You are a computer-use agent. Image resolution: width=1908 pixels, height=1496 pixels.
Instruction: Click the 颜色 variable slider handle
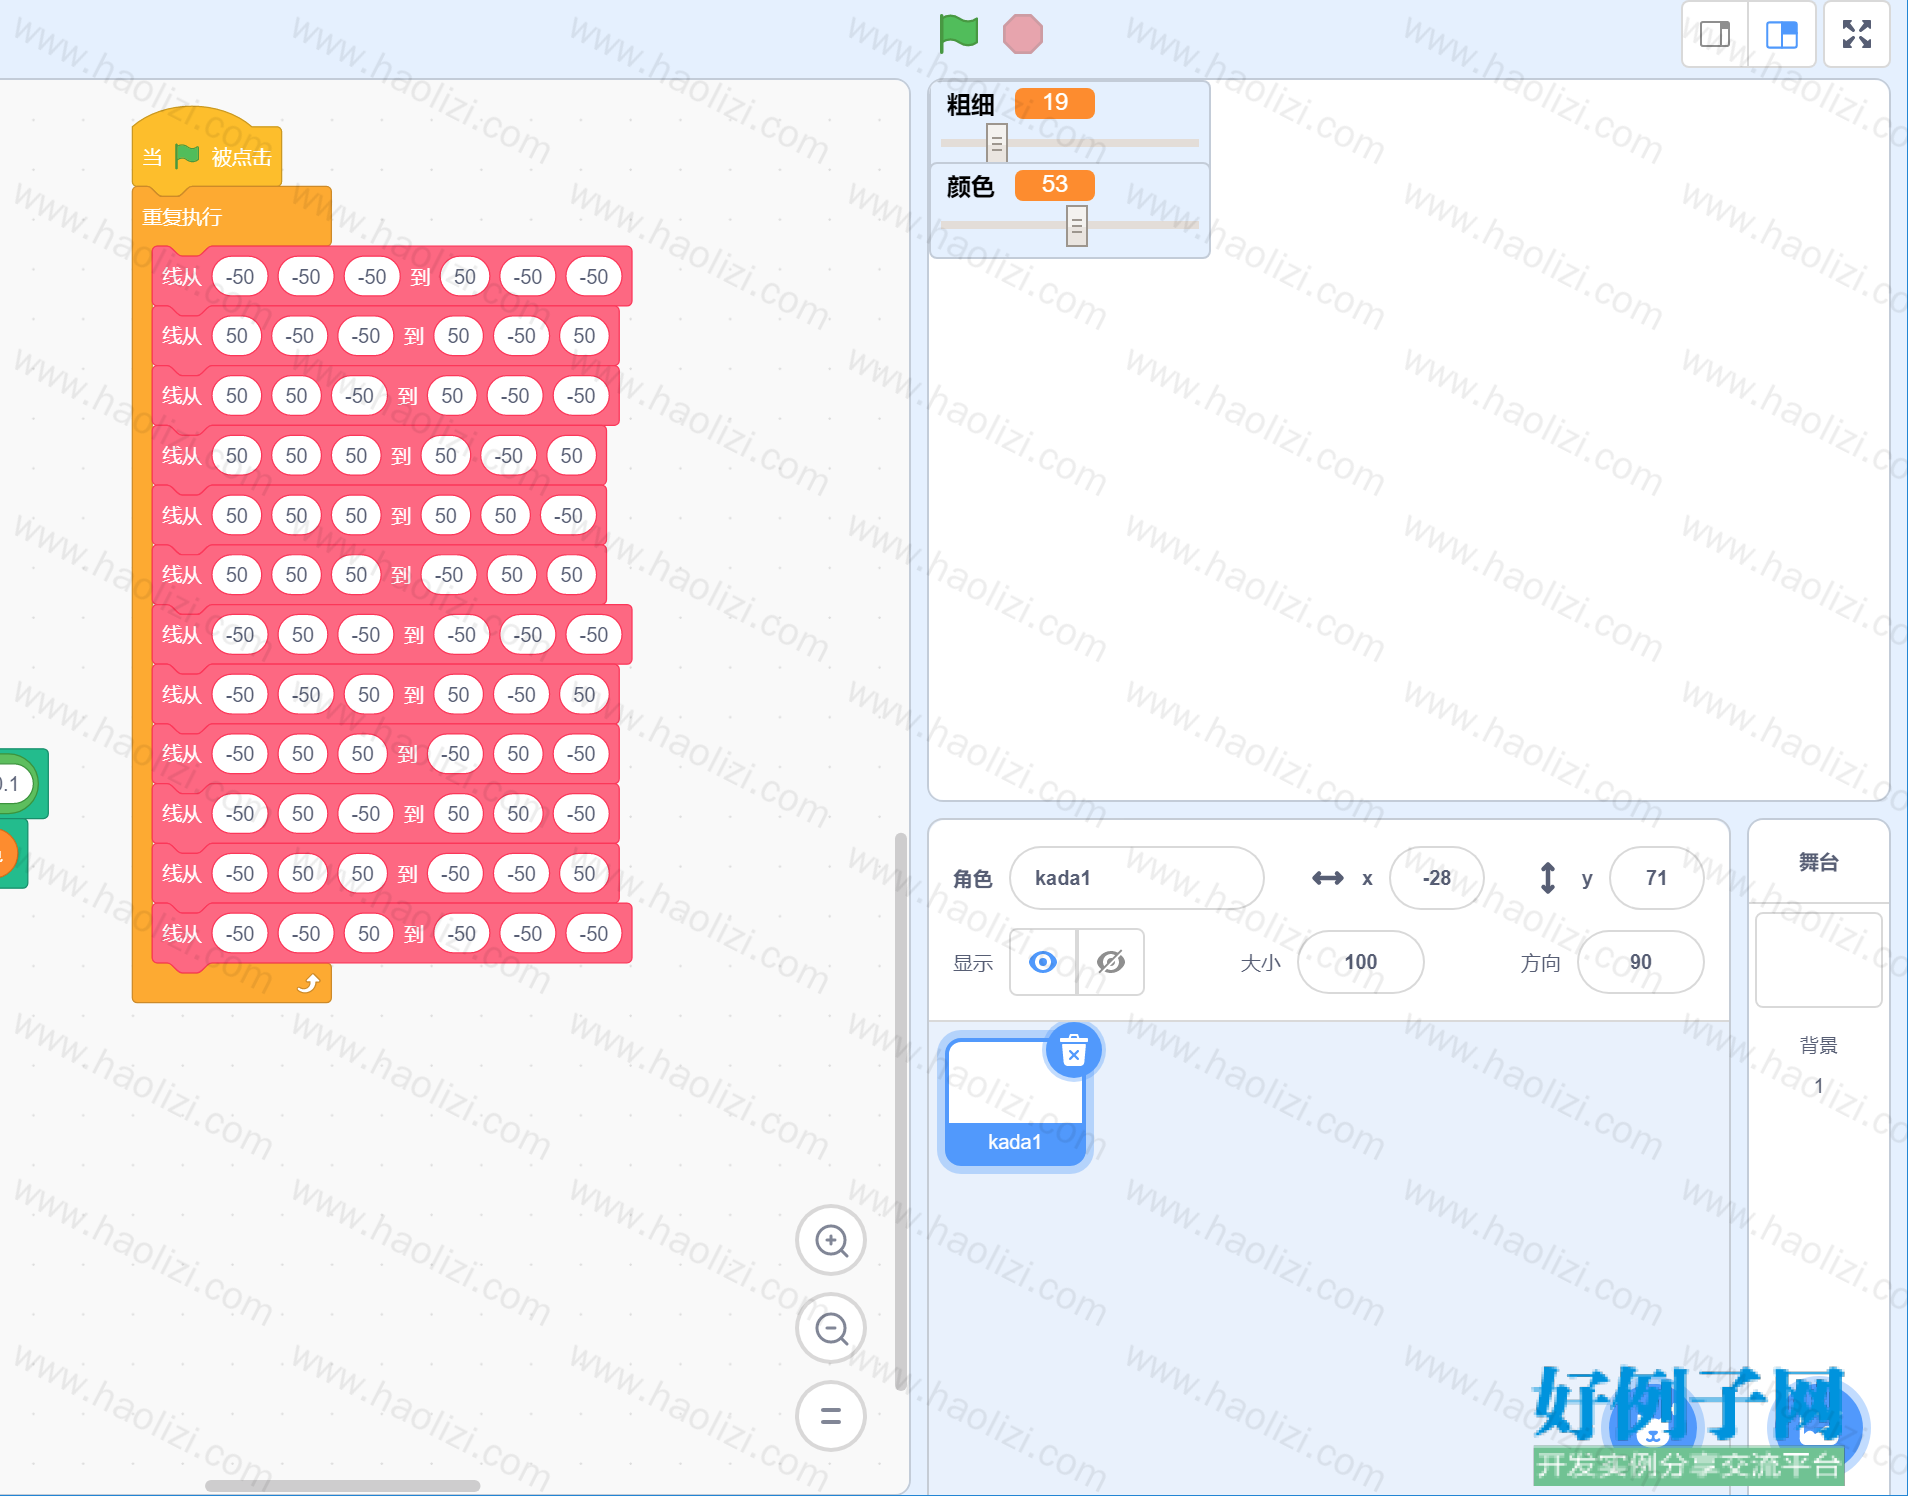1076,226
